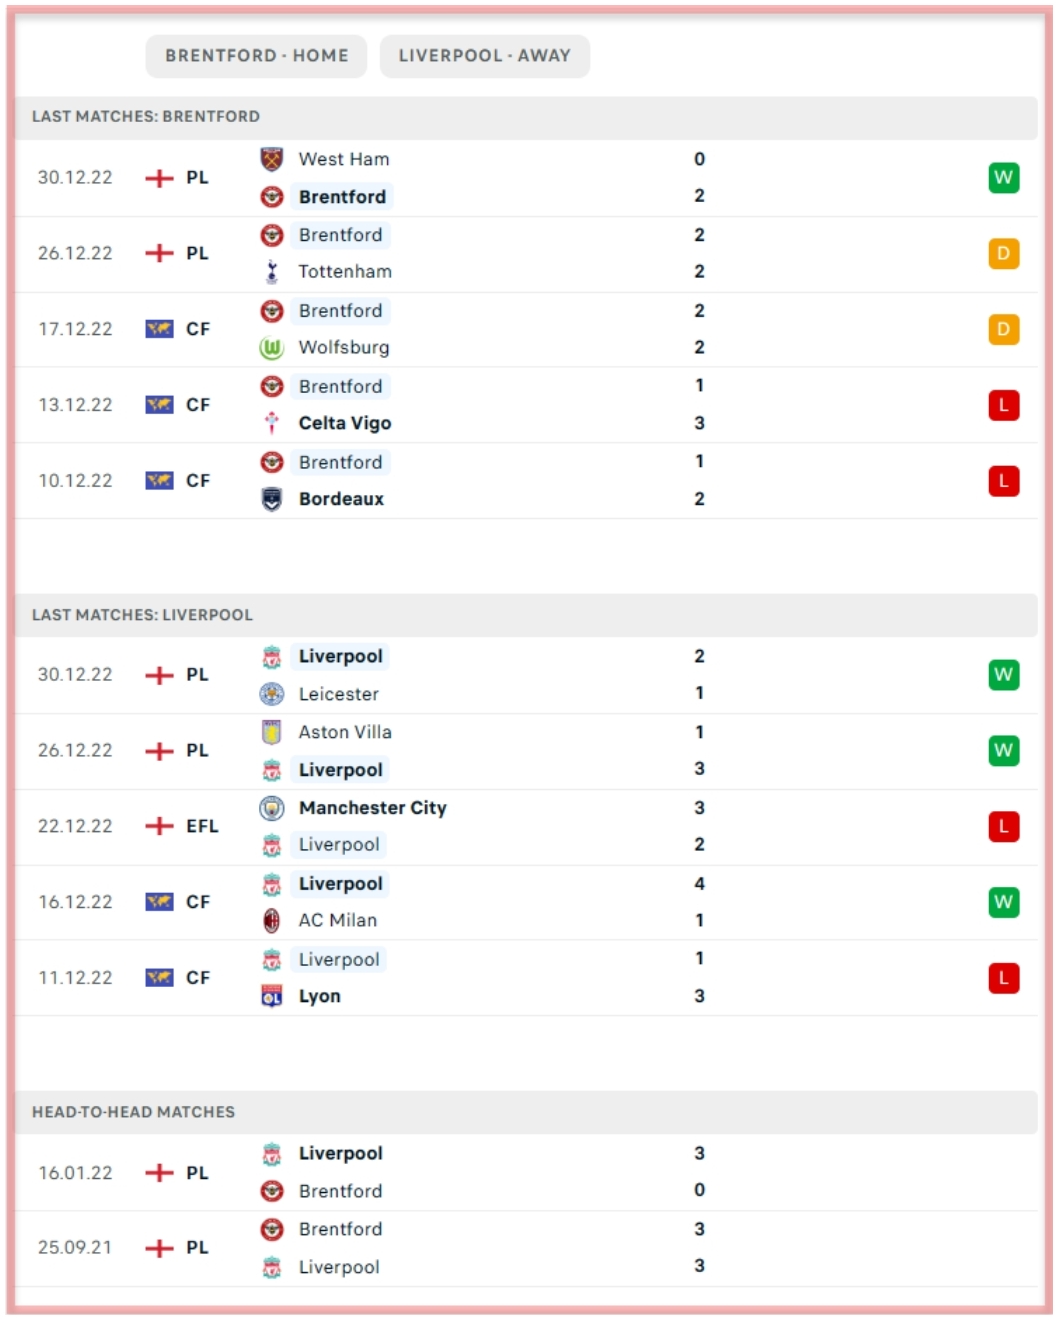Open the West Ham team link

coord(344,159)
